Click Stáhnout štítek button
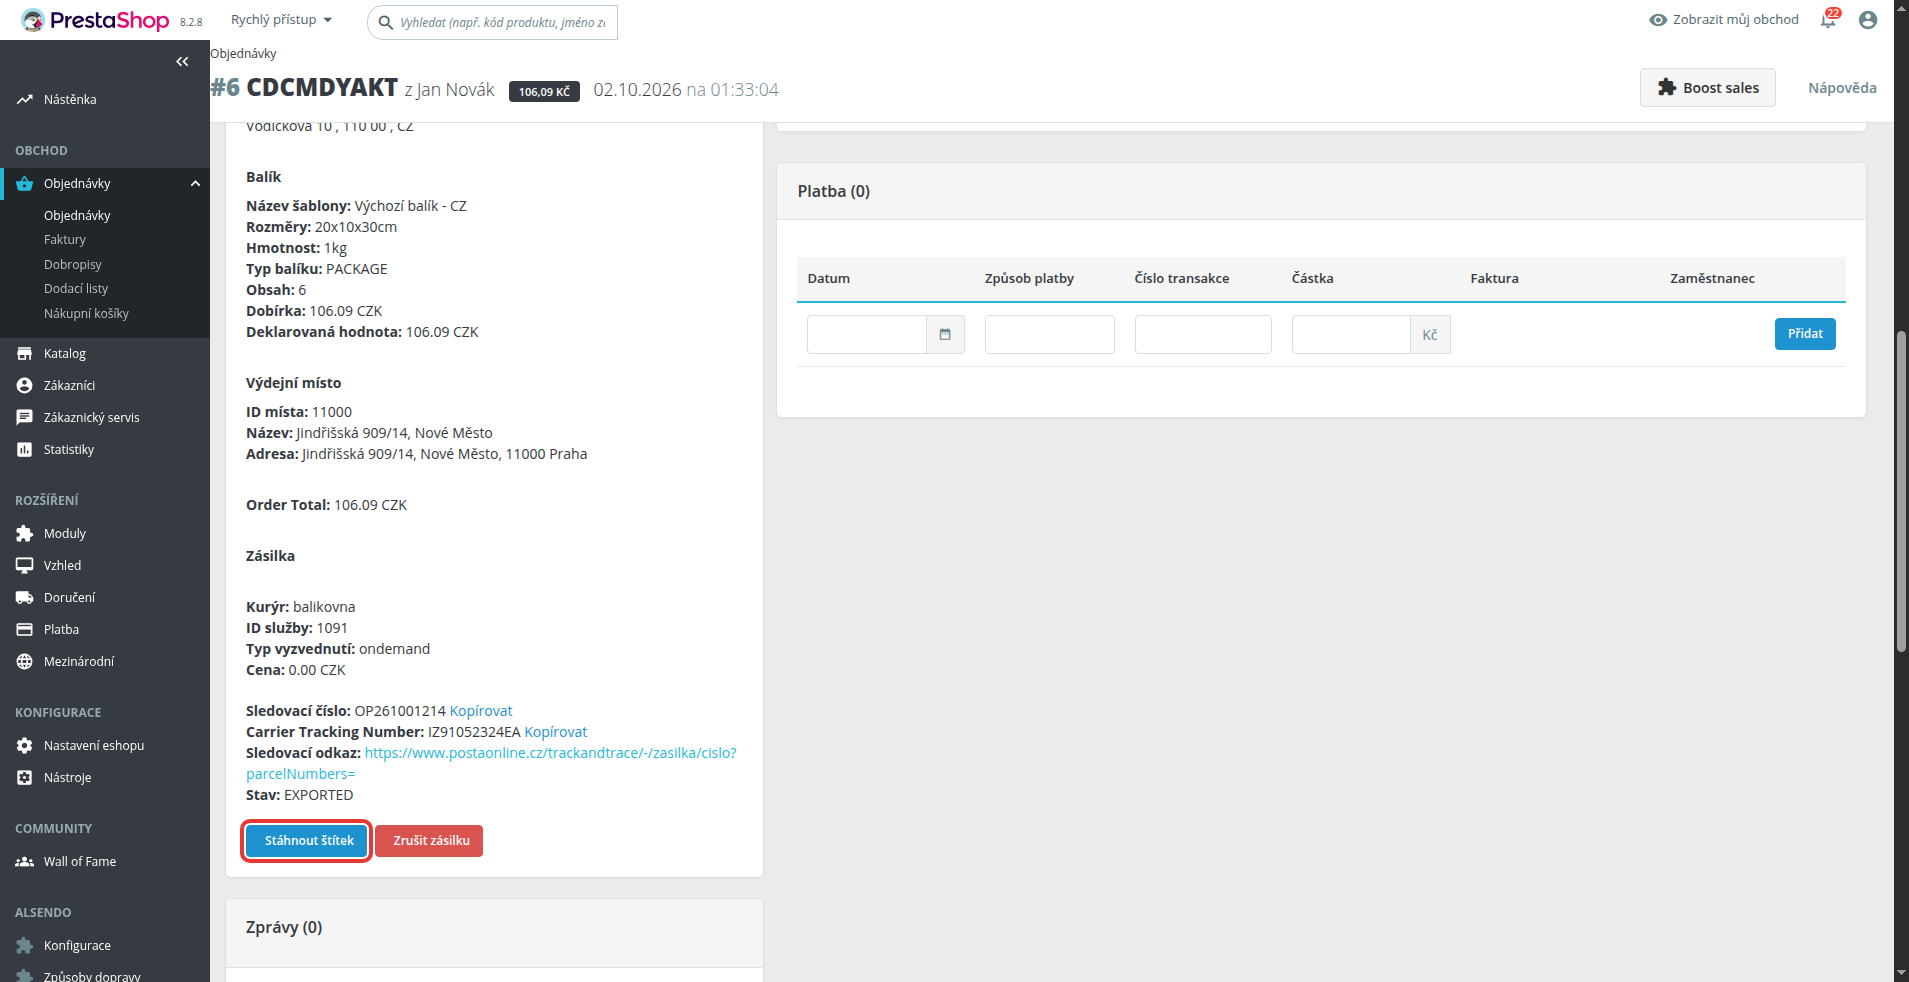The height and width of the screenshot is (982, 1909). [308, 841]
